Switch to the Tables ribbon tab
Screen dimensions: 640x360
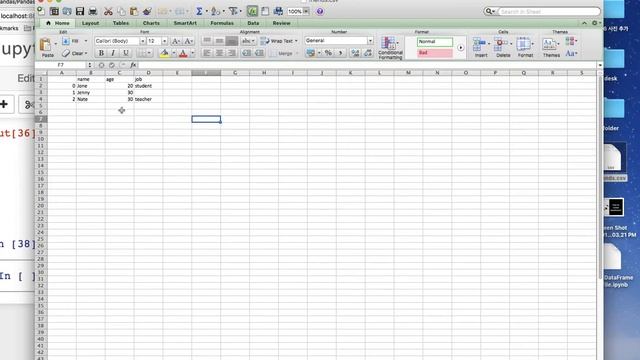(x=121, y=23)
